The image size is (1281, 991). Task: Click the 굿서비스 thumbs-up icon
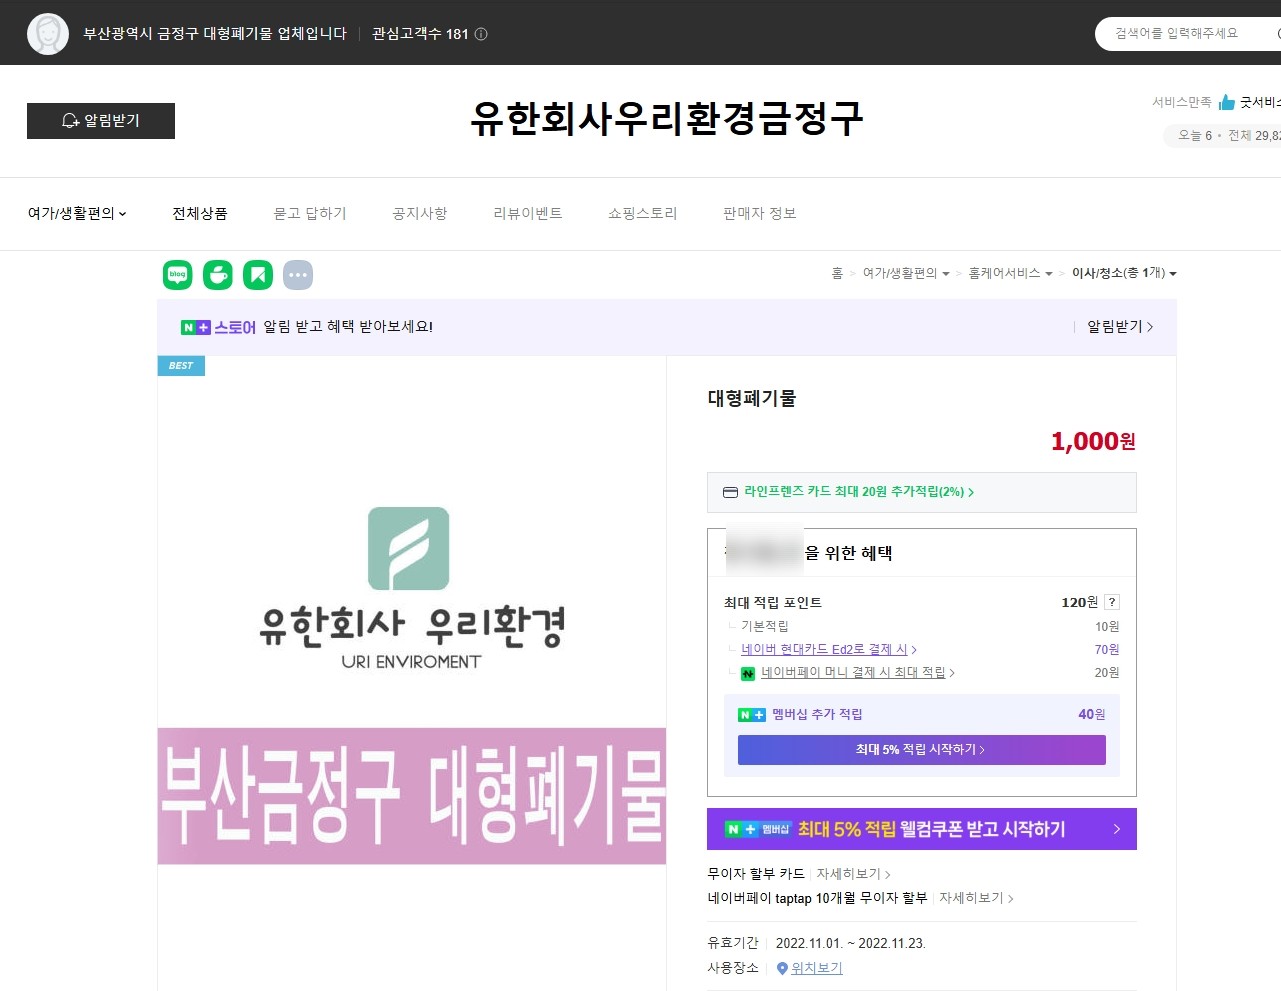[x=1227, y=102]
